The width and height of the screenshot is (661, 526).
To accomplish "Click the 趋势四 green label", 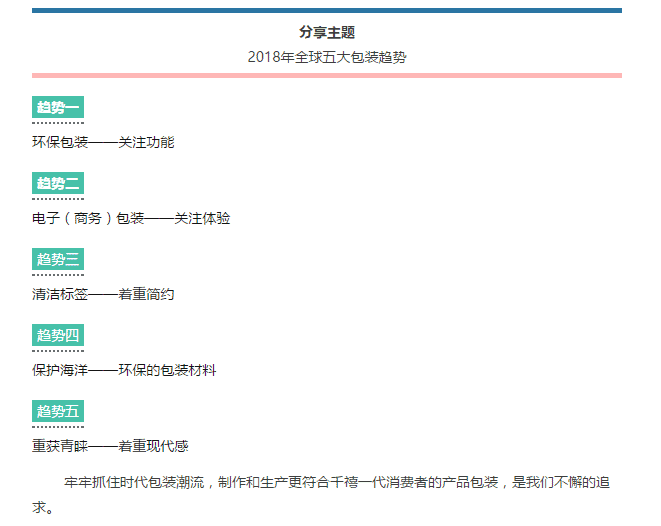I will (x=58, y=335).
